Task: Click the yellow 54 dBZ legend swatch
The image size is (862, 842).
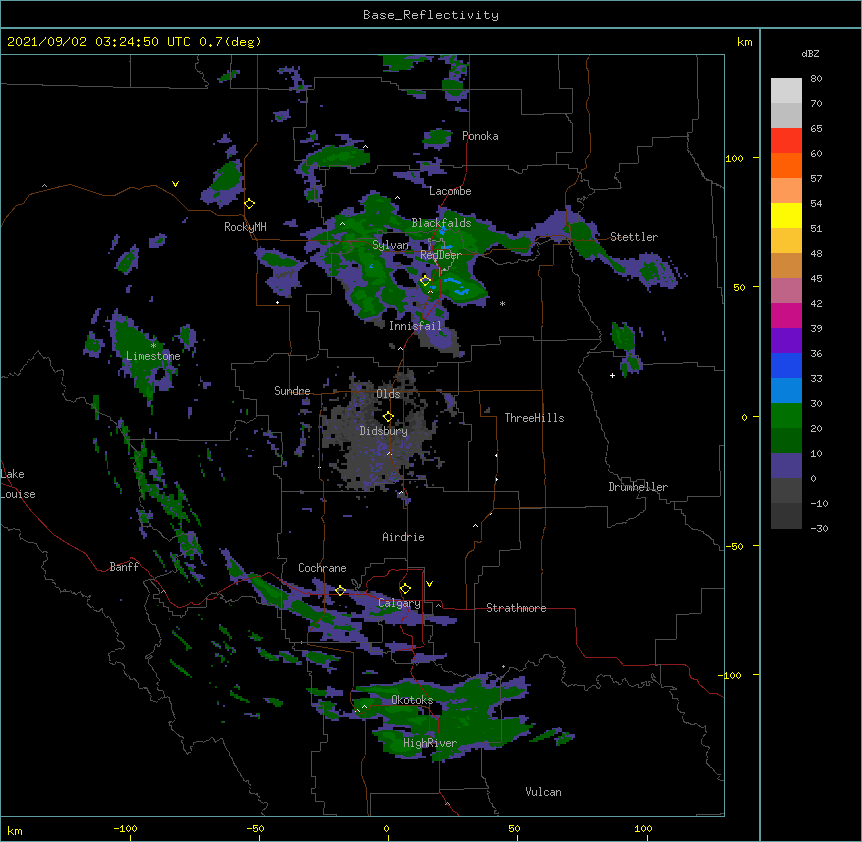Action: coord(786,215)
